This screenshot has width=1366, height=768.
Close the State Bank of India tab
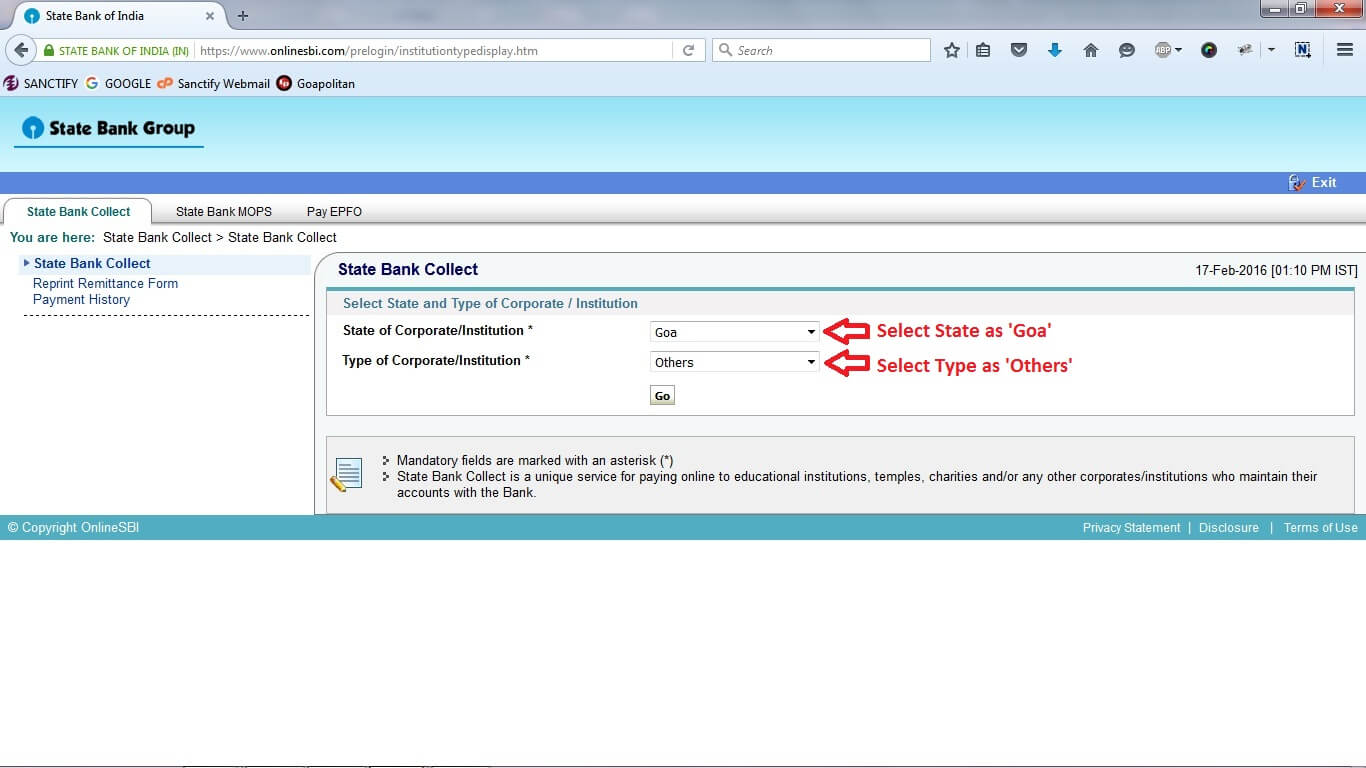tap(210, 16)
